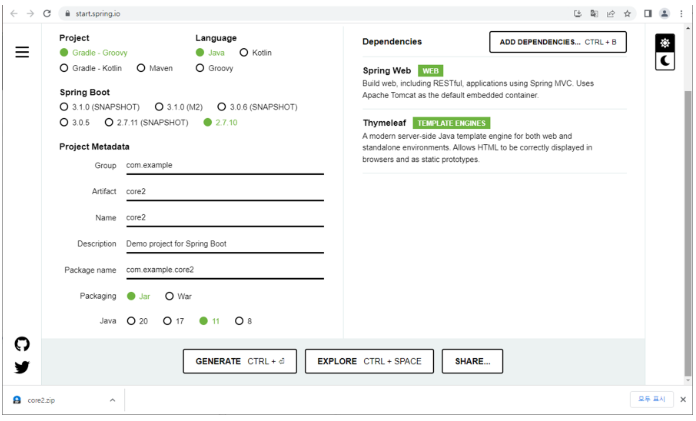Click the install app icon in address bar

(x=577, y=14)
